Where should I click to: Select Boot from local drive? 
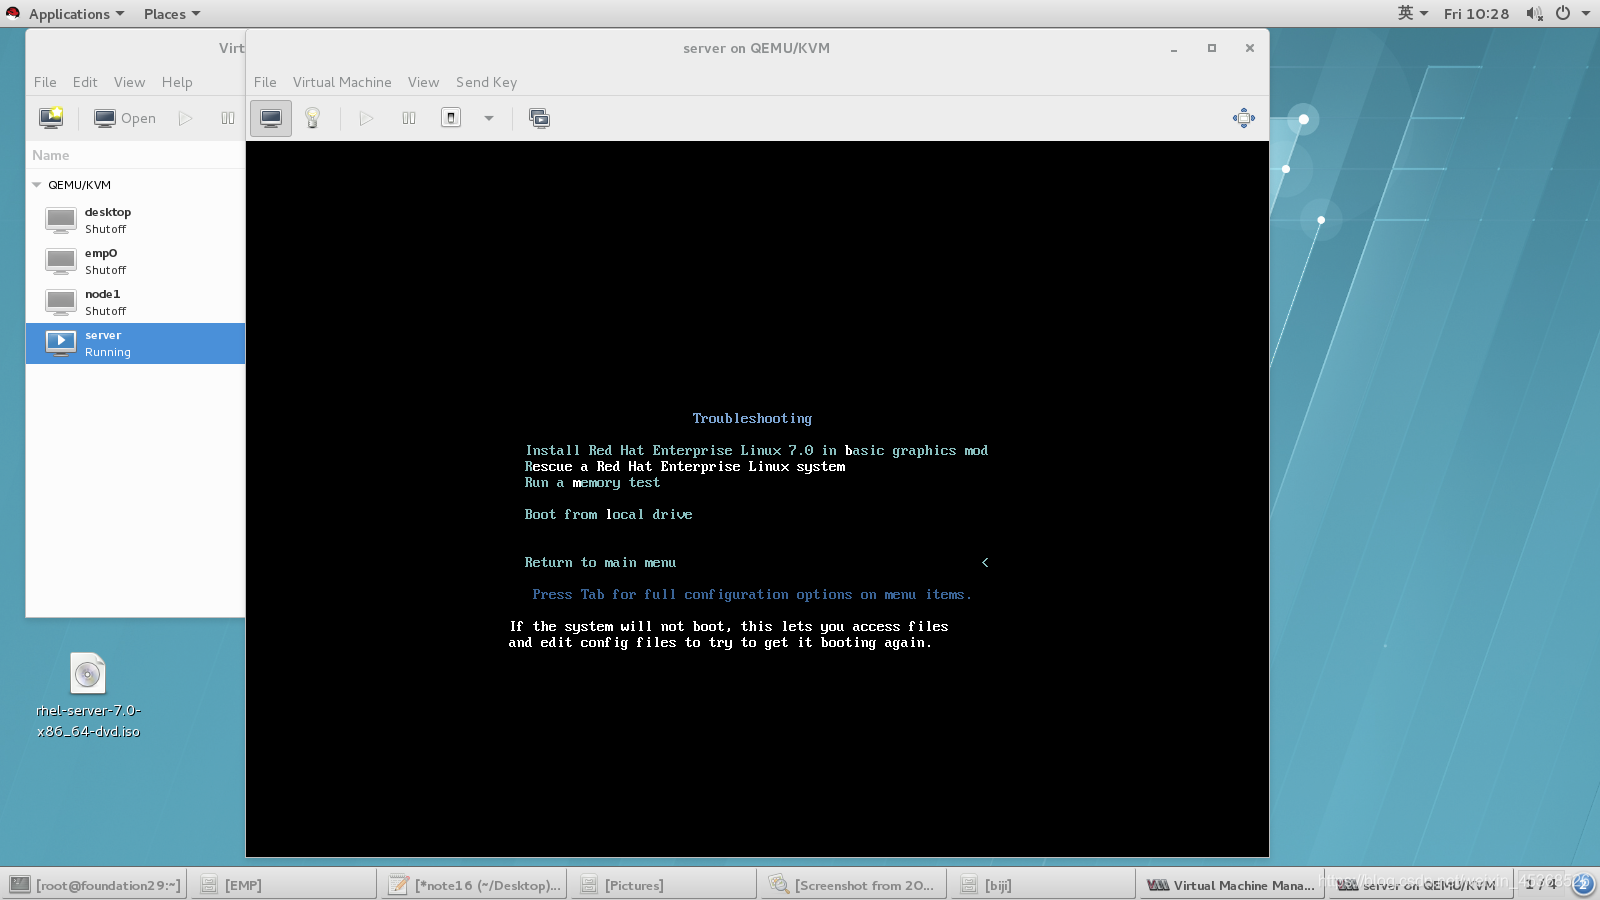[608, 514]
